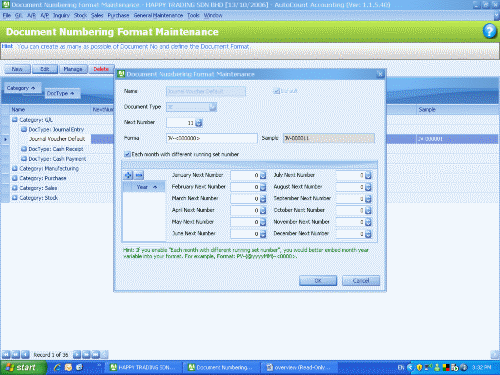
Task: Open the General Maintenance menu
Action: (x=158, y=15)
